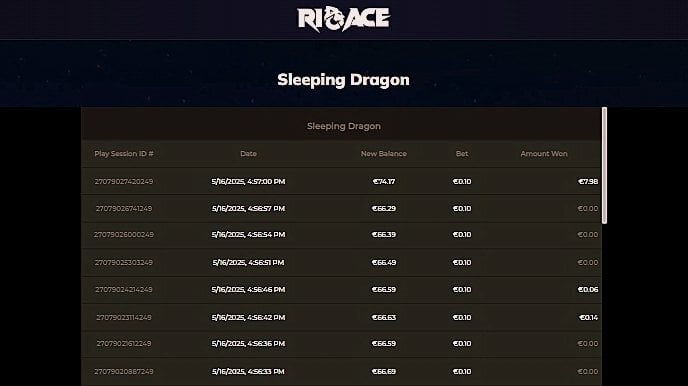
Task: Select the Amount Won column header
Action: 544,154
